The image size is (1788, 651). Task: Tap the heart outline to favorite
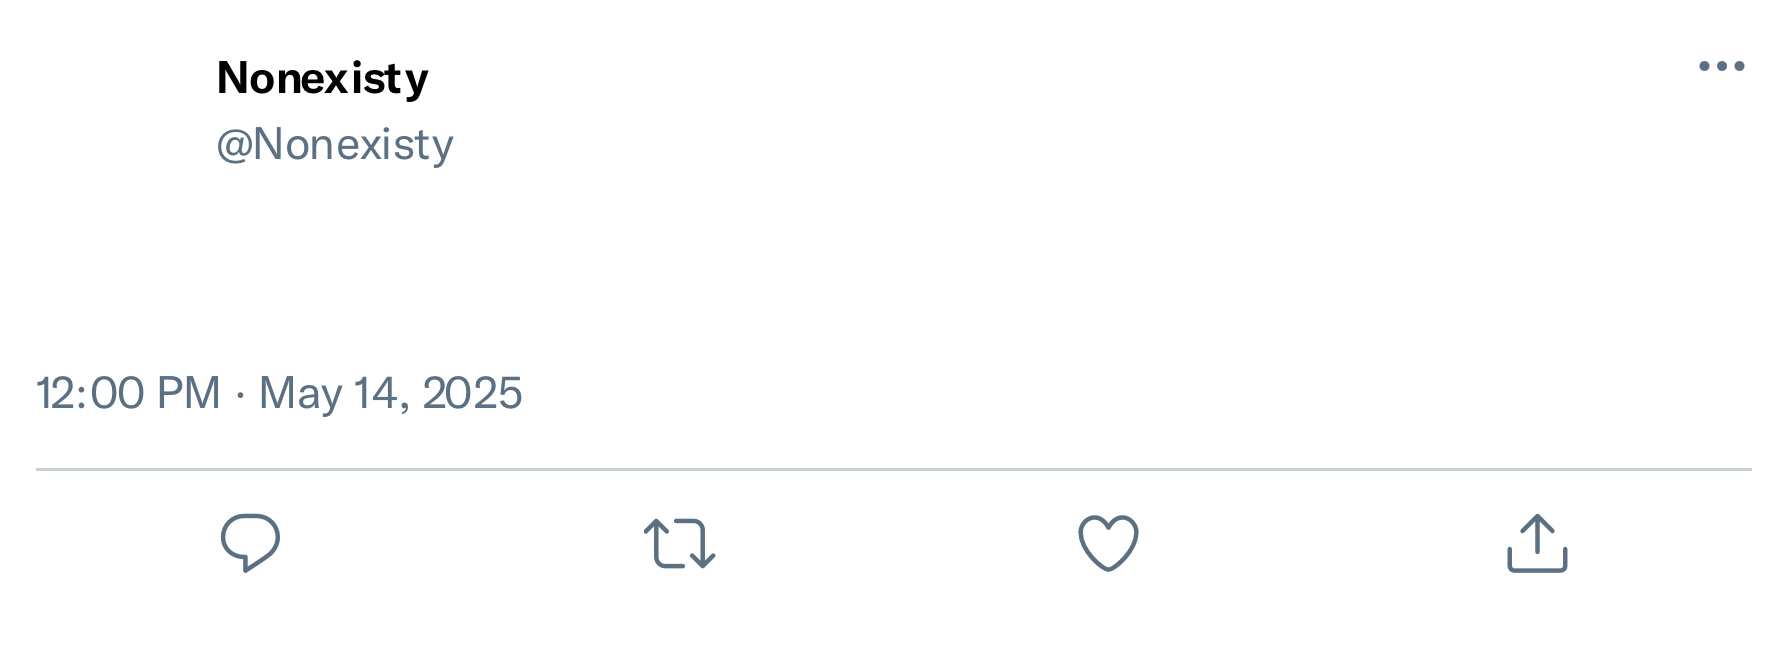[1108, 543]
